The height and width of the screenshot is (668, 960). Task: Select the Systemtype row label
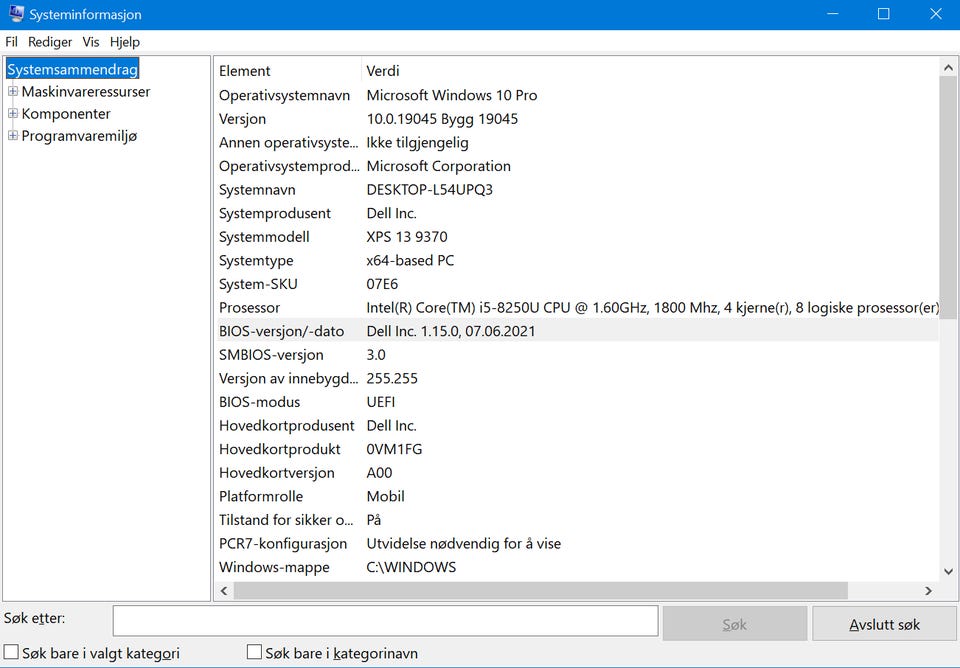[256, 260]
